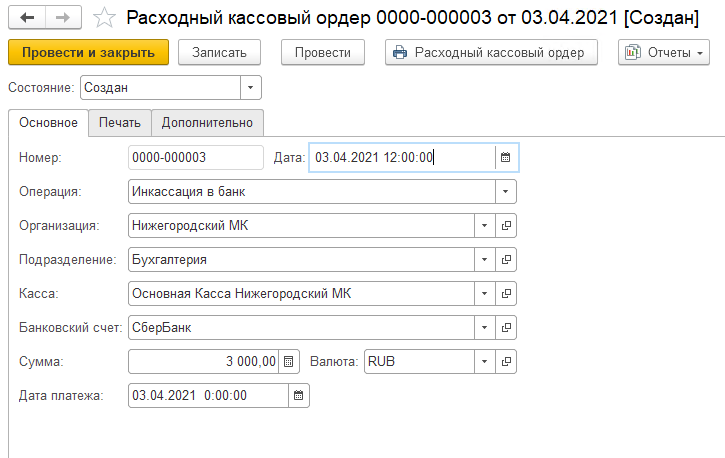725x458 pixels.
Task: Expand the Операция dropdown list
Action: 506,191
